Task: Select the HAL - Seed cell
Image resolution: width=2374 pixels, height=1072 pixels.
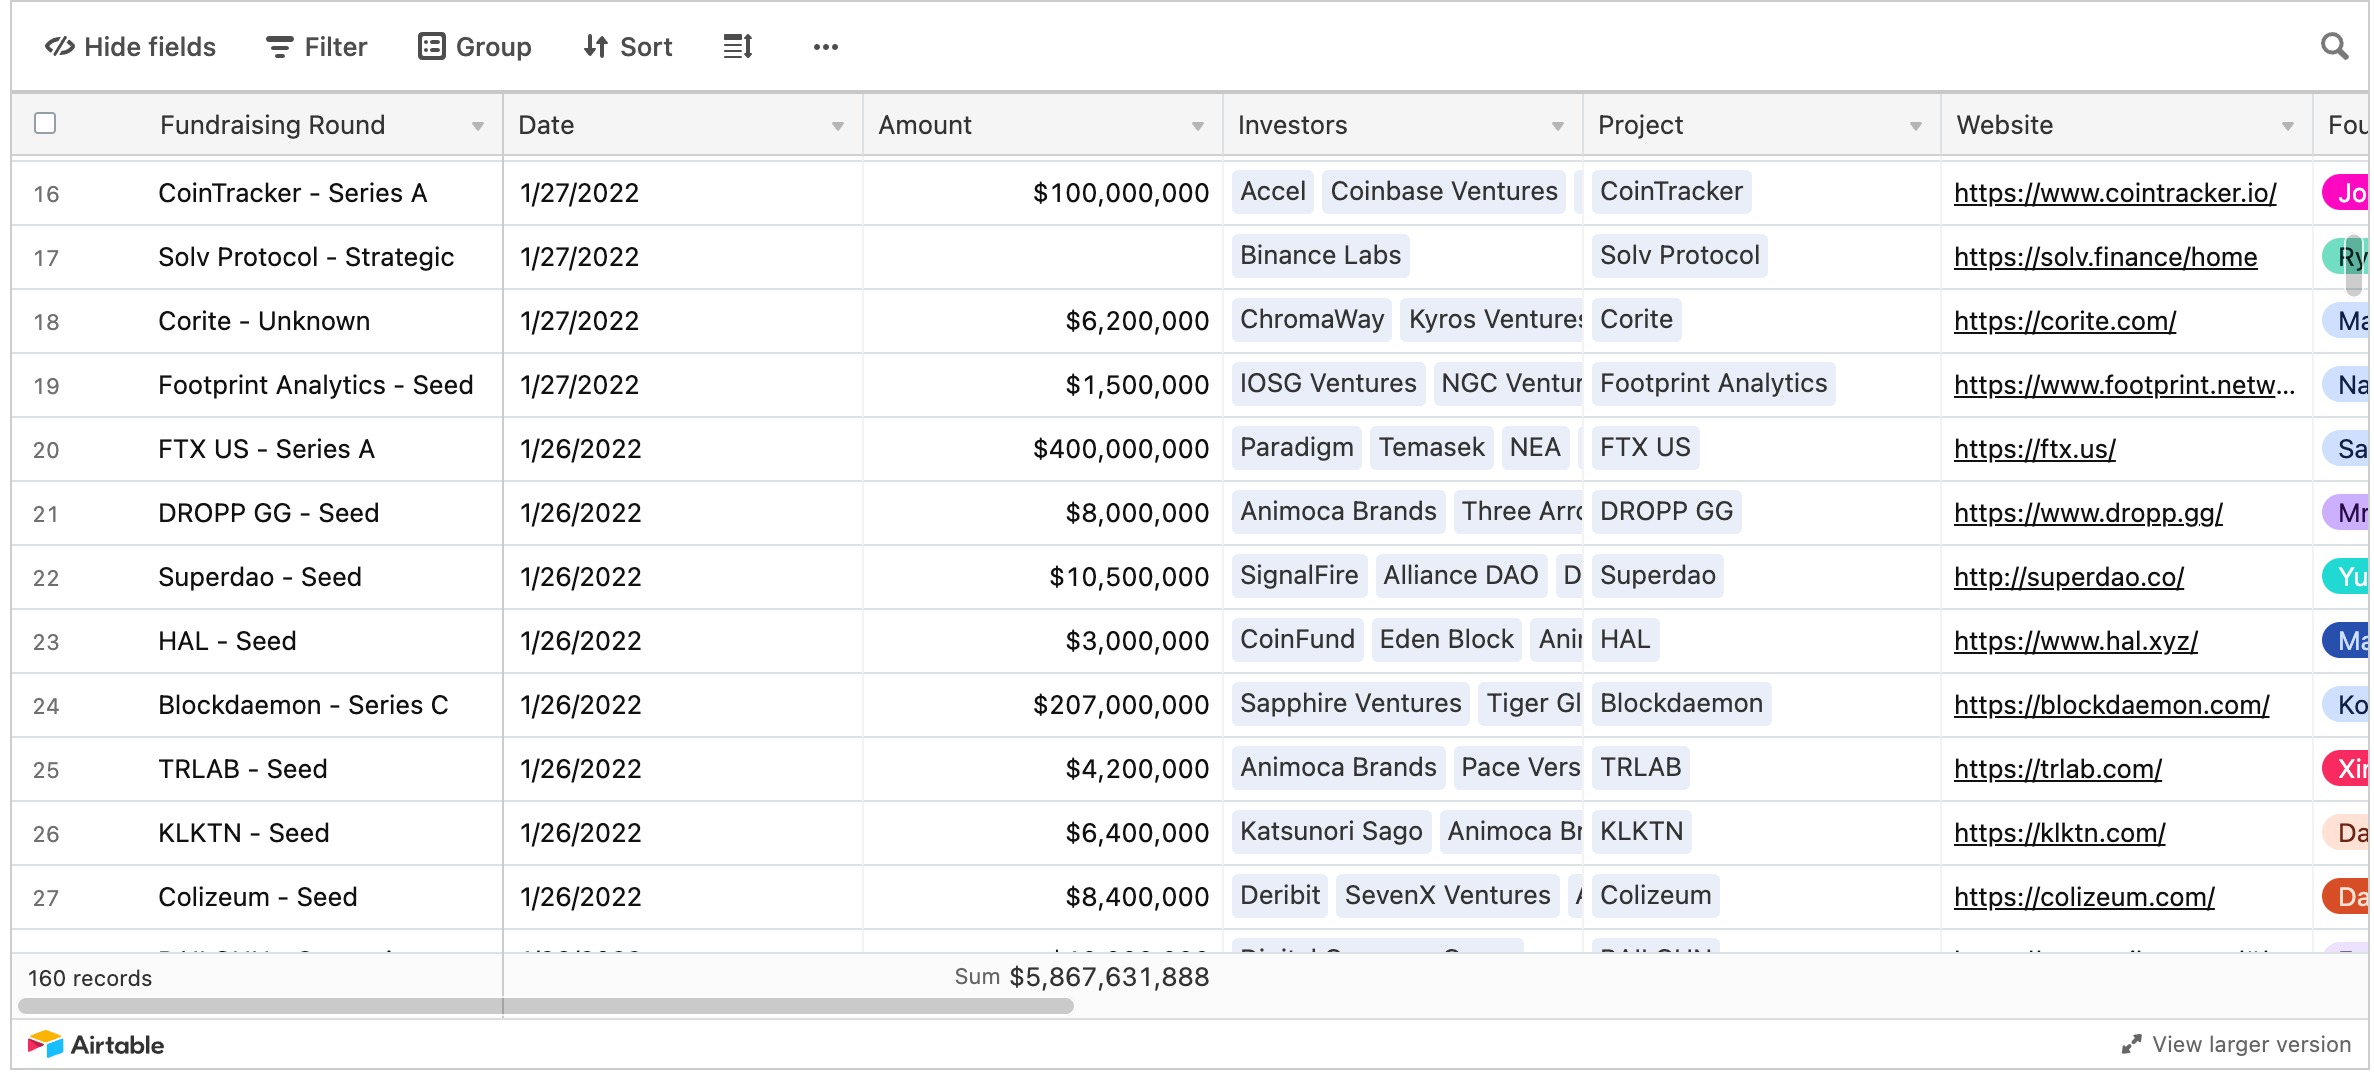Action: pos(228,641)
